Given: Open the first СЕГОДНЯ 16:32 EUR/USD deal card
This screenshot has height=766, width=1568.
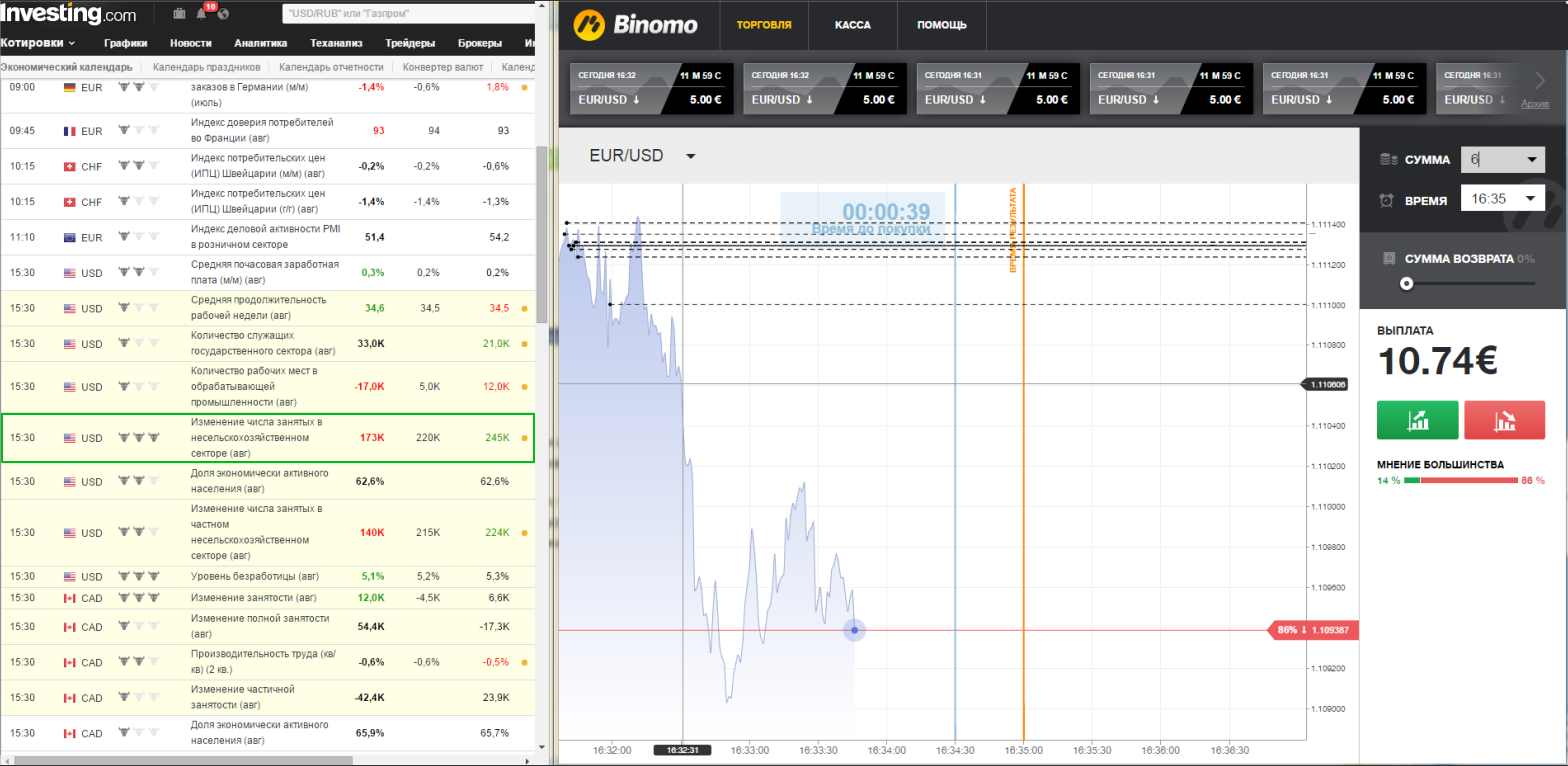Looking at the screenshot, I should click(x=651, y=89).
